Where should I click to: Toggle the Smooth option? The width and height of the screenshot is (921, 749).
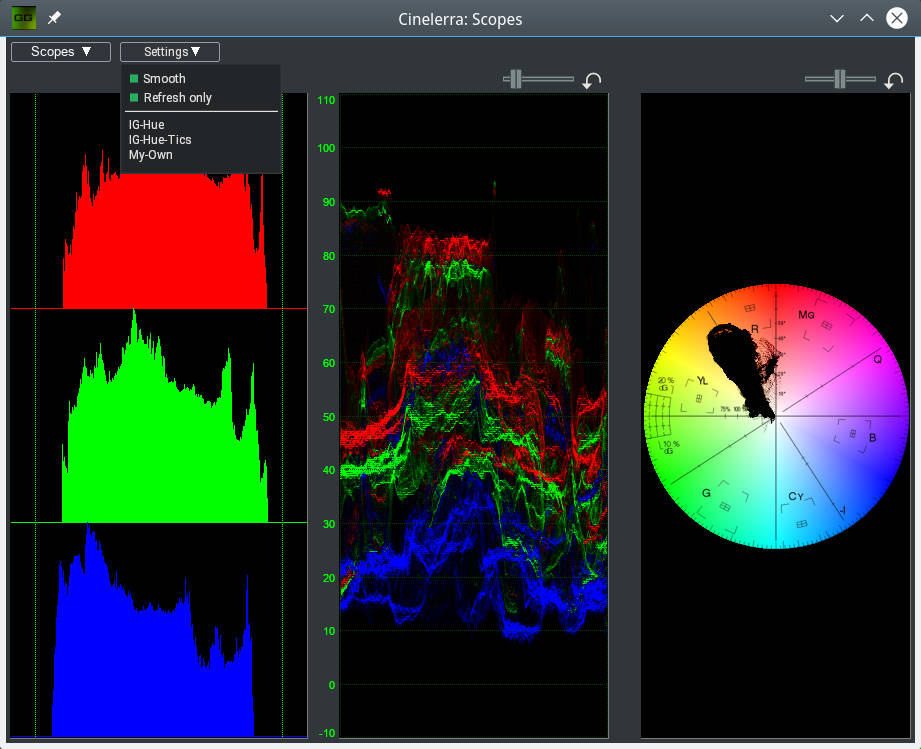164,78
